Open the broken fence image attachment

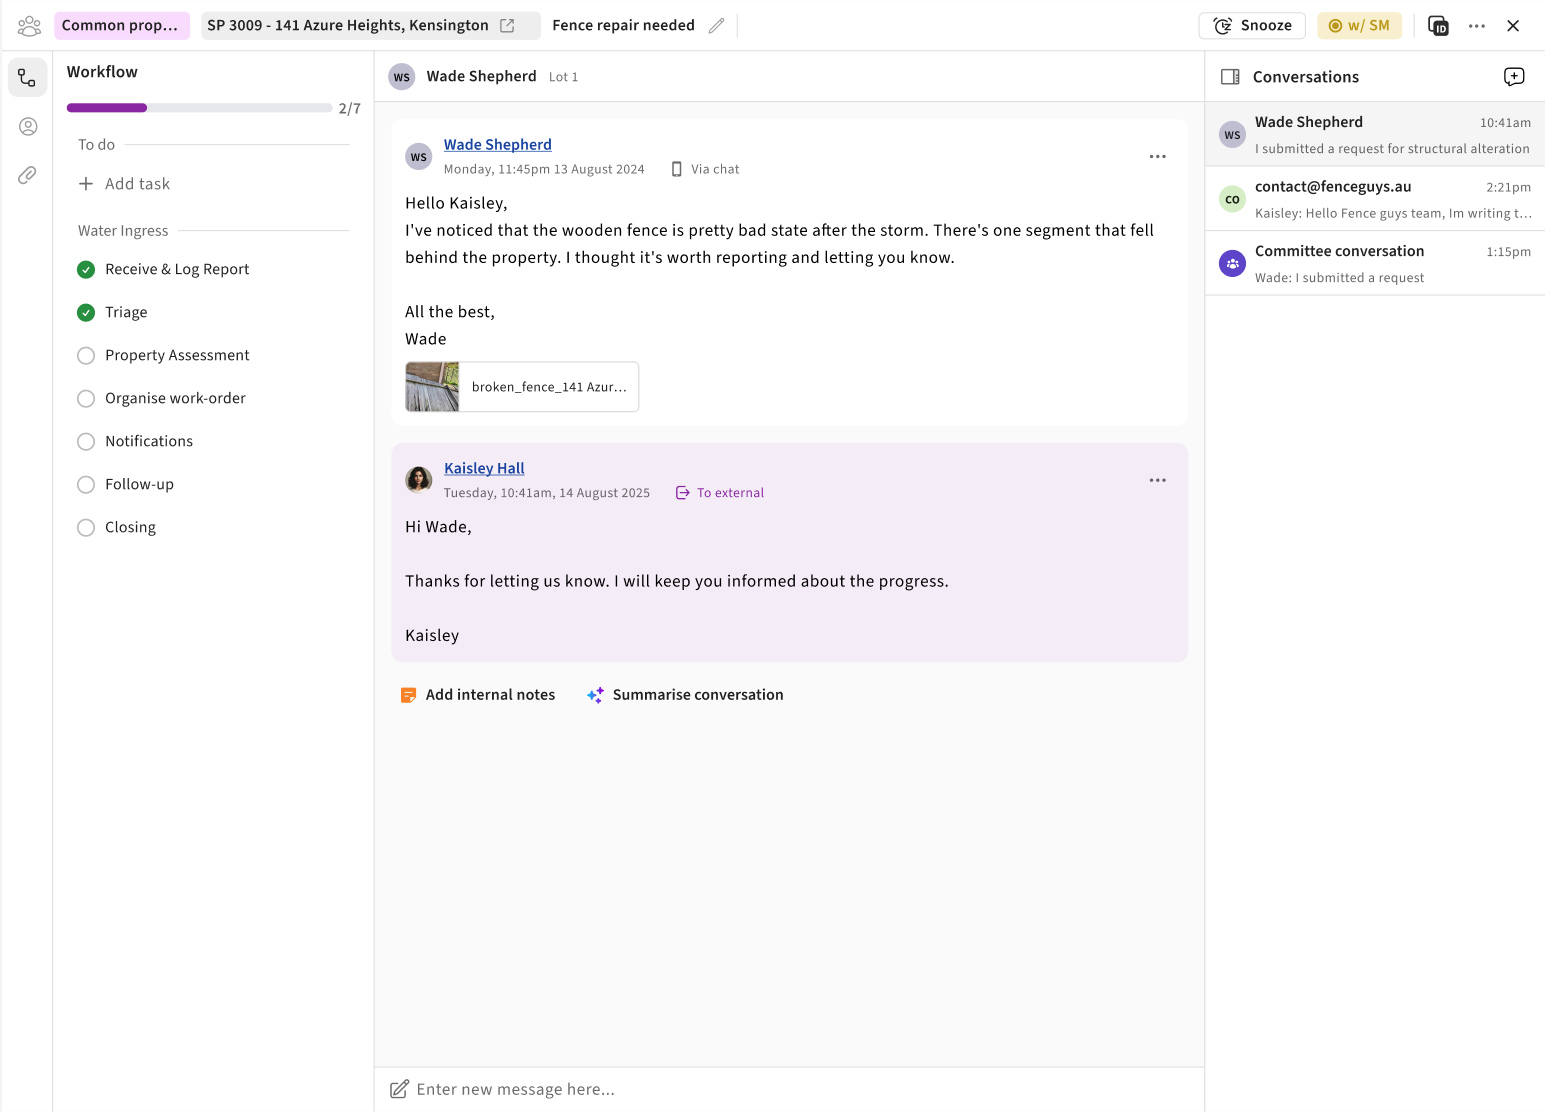(522, 387)
